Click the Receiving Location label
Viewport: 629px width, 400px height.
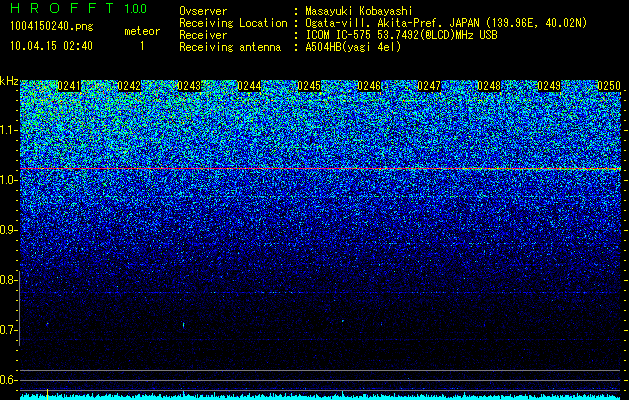[233, 23]
